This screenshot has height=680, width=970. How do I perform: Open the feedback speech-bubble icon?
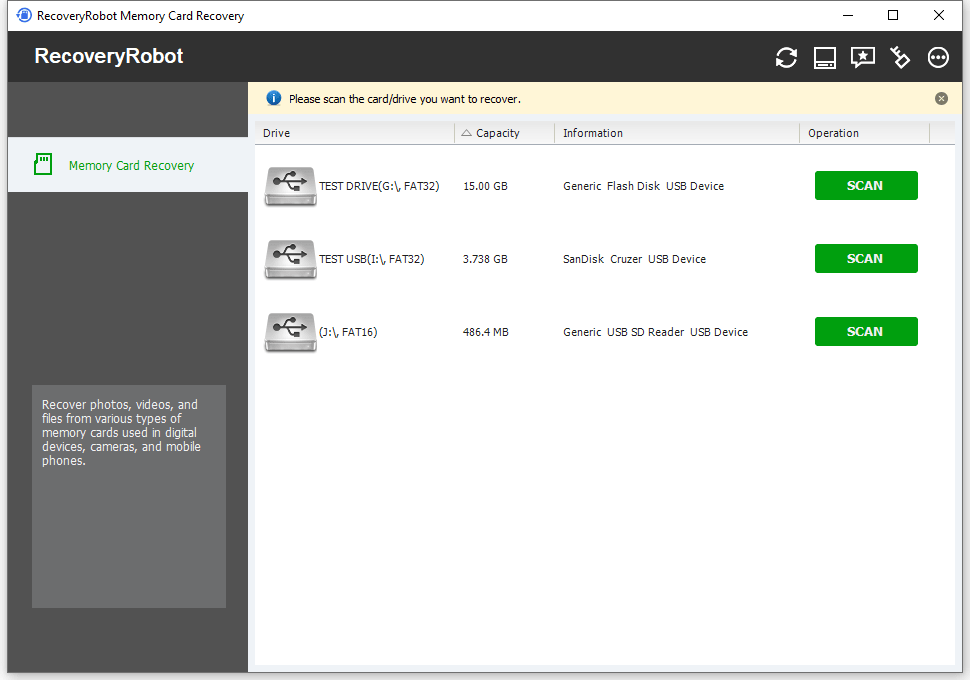click(x=862, y=57)
